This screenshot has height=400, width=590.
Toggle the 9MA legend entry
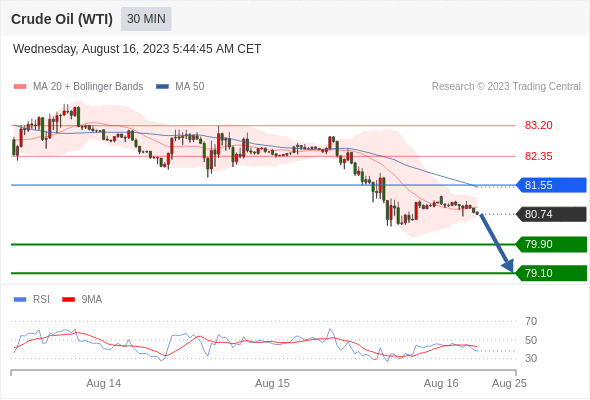tap(82, 300)
